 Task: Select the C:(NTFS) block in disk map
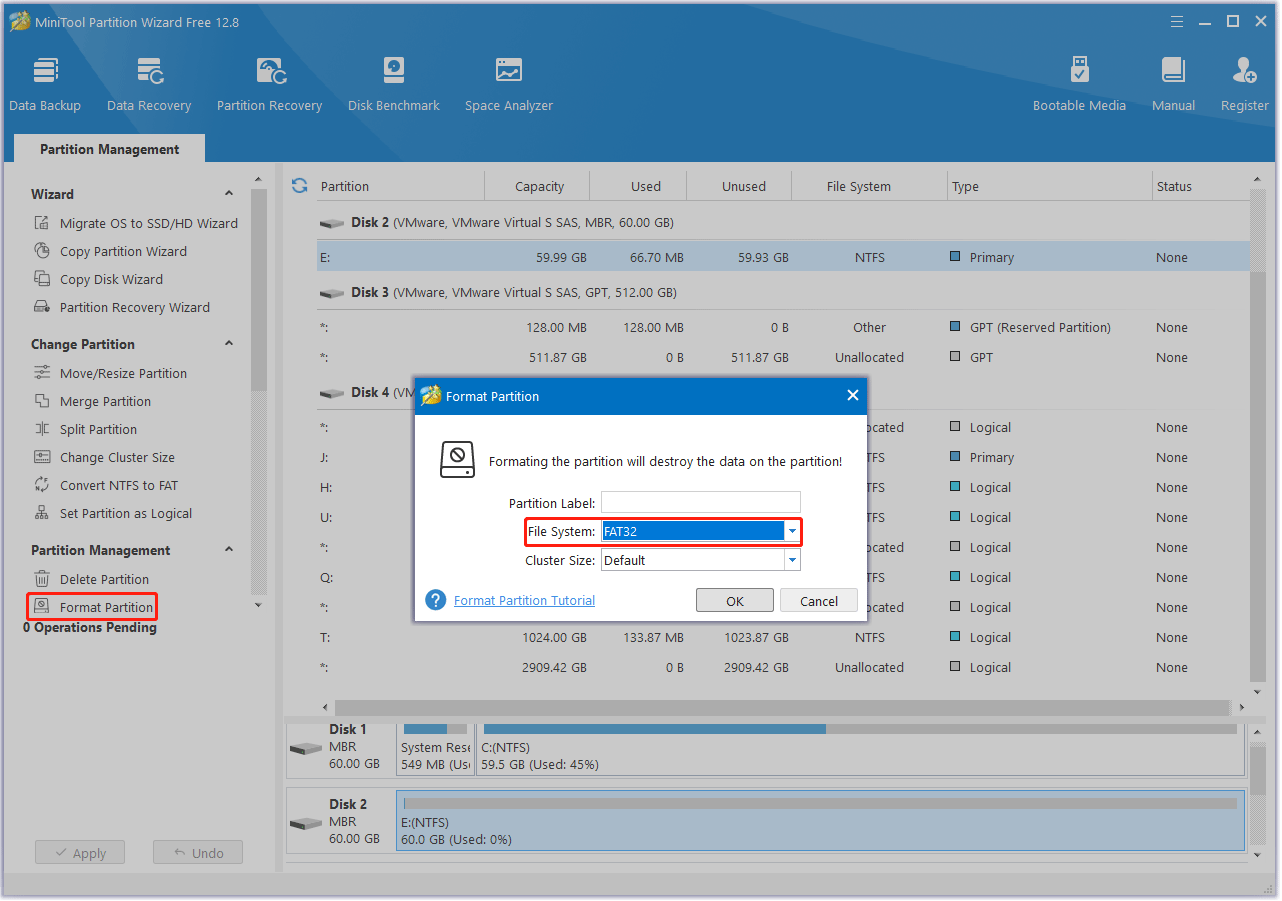click(x=860, y=748)
